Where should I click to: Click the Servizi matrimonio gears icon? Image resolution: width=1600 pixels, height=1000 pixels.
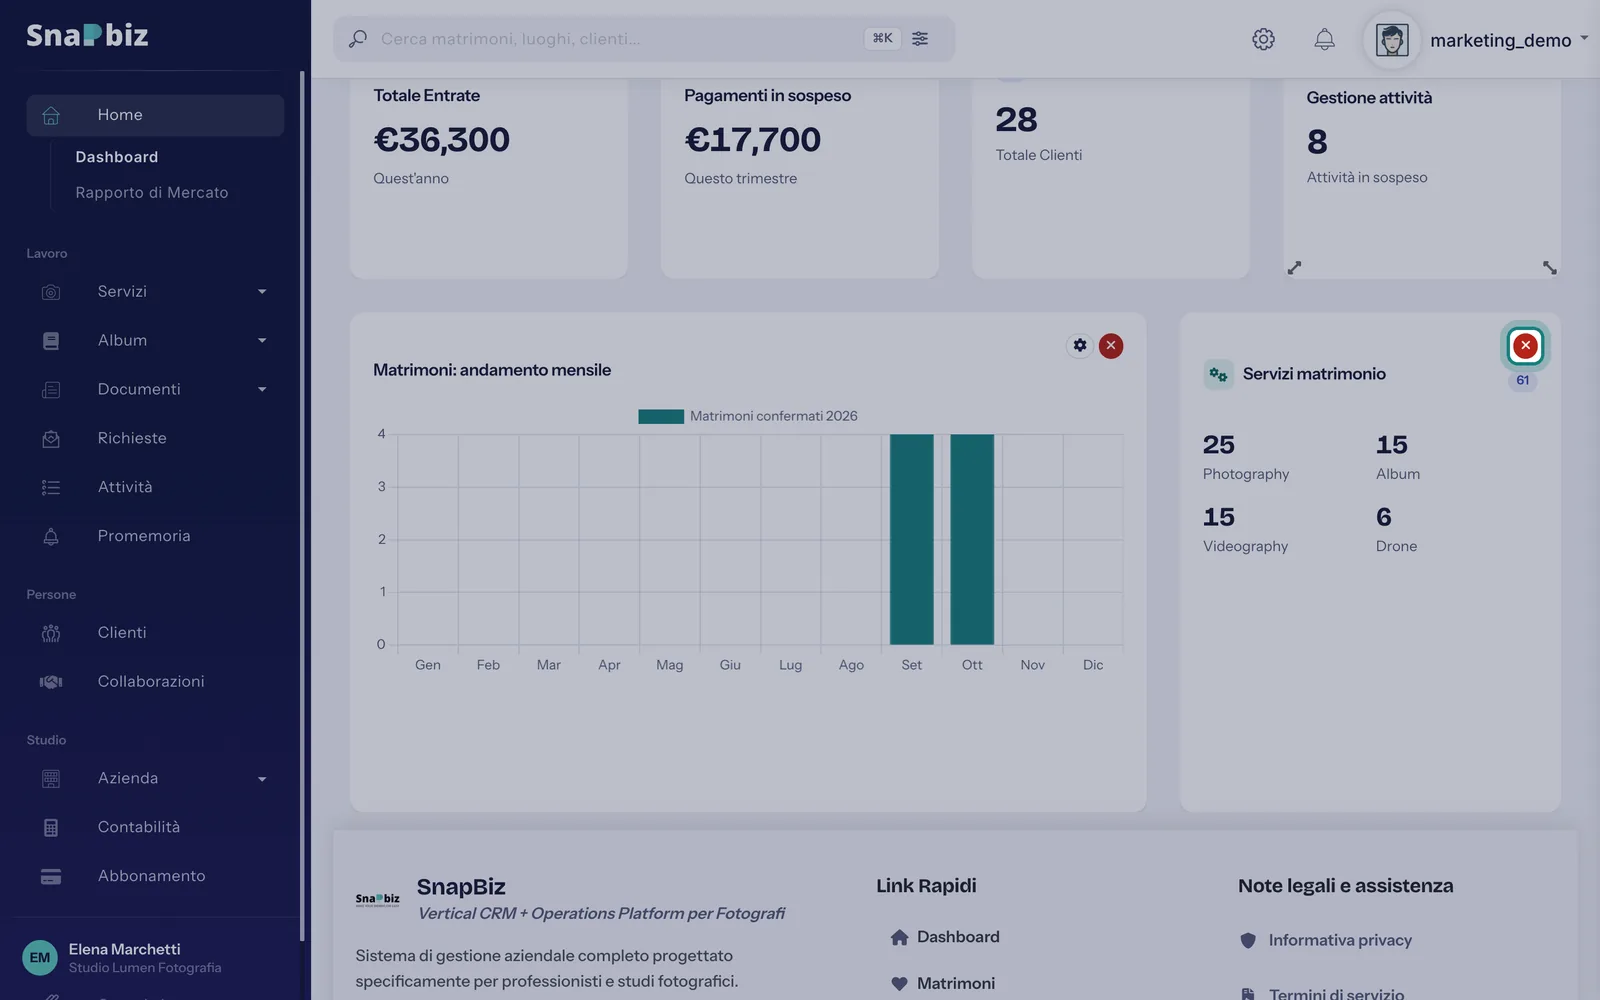pyautogui.click(x=1218, y=374)
